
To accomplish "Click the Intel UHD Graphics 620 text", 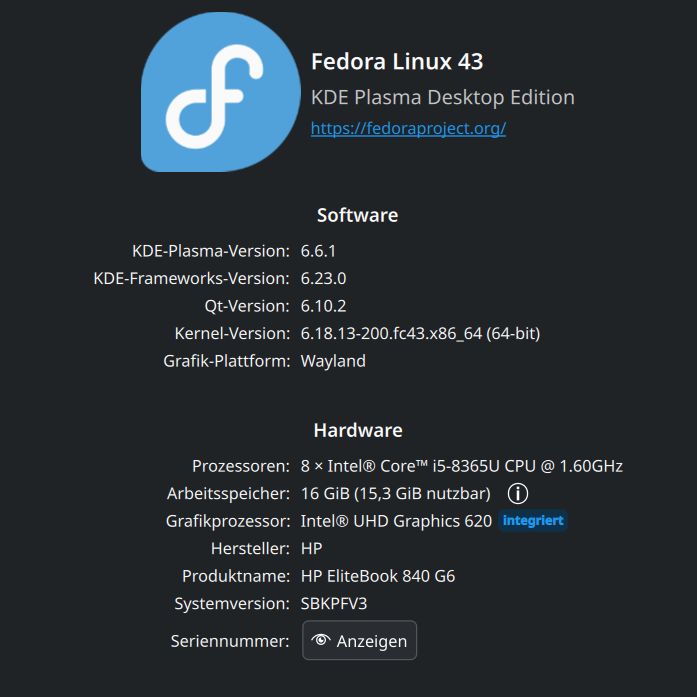I will tap(396, 521).
